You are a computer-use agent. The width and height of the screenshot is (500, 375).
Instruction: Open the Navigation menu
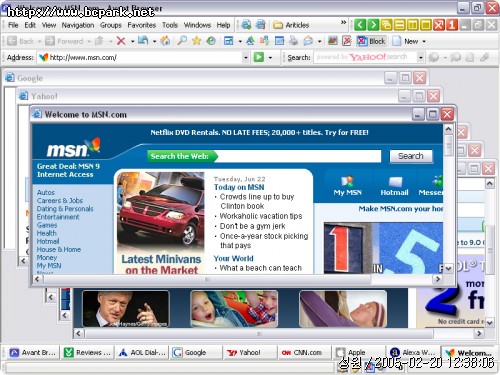(78, 25)
